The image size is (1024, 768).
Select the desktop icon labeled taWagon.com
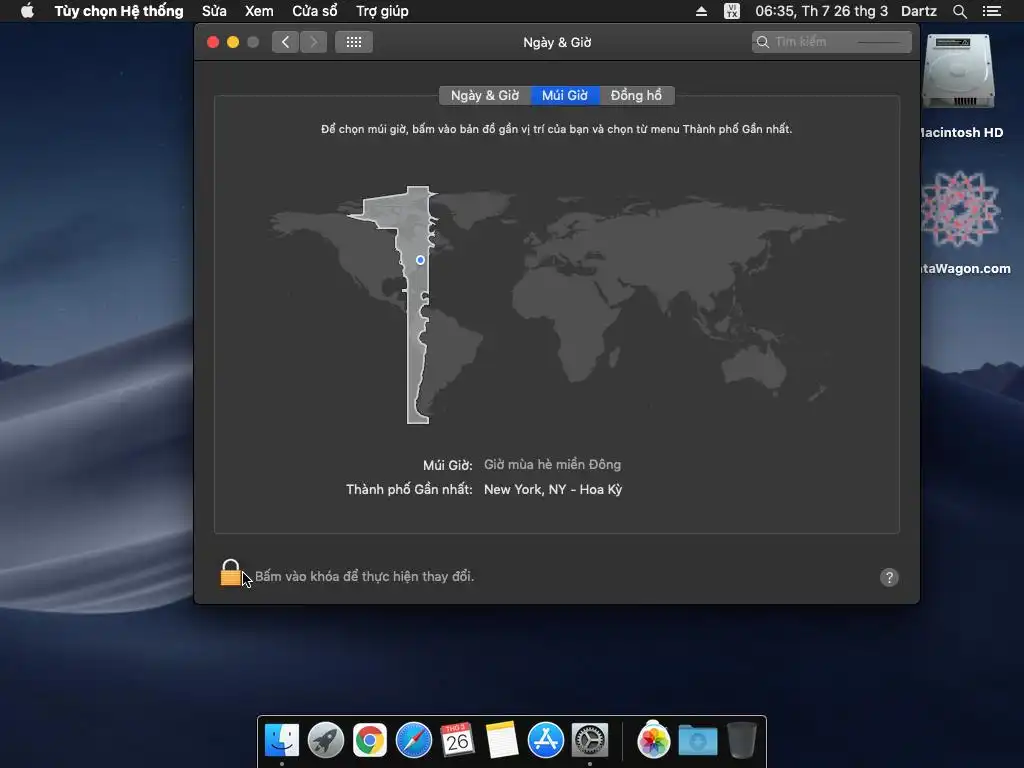tap(960, 209)
